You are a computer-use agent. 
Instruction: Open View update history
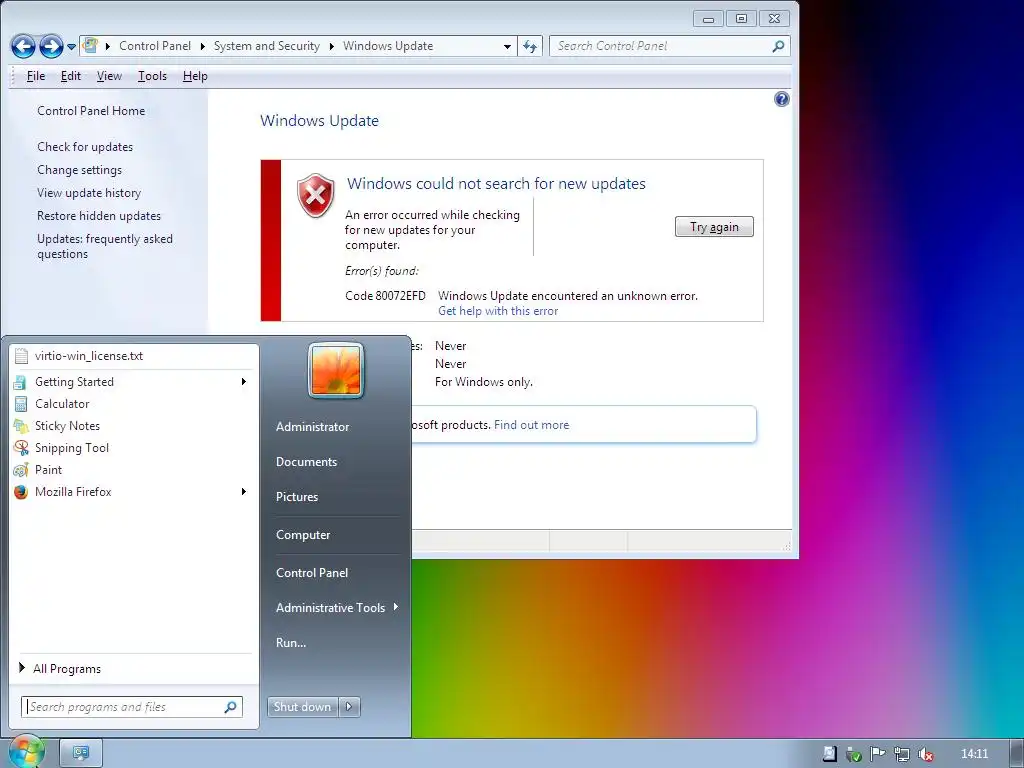[x=89, y=193]
